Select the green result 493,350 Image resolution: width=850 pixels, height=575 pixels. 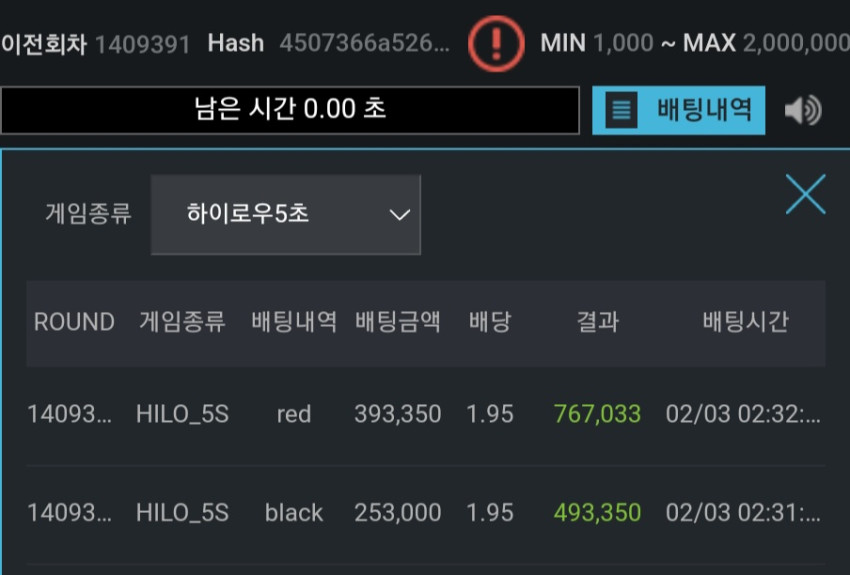pyautogui.click(x=597, y=513)
